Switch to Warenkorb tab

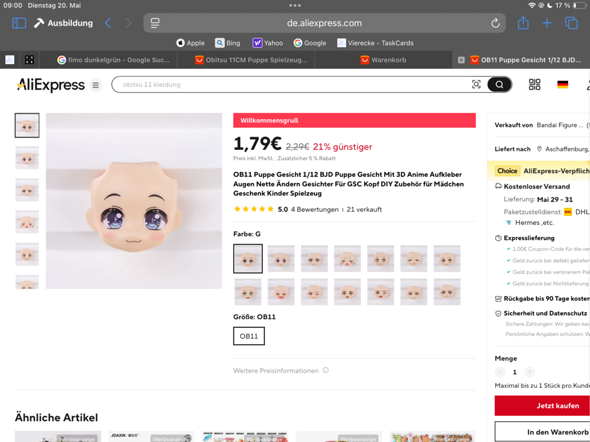383,60
